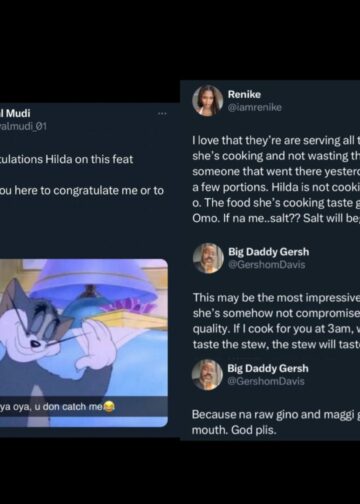This screenshot has width=360, height=504.
Task: Click the 'here to congratulate me' reply text
Action: click(82, 191)
